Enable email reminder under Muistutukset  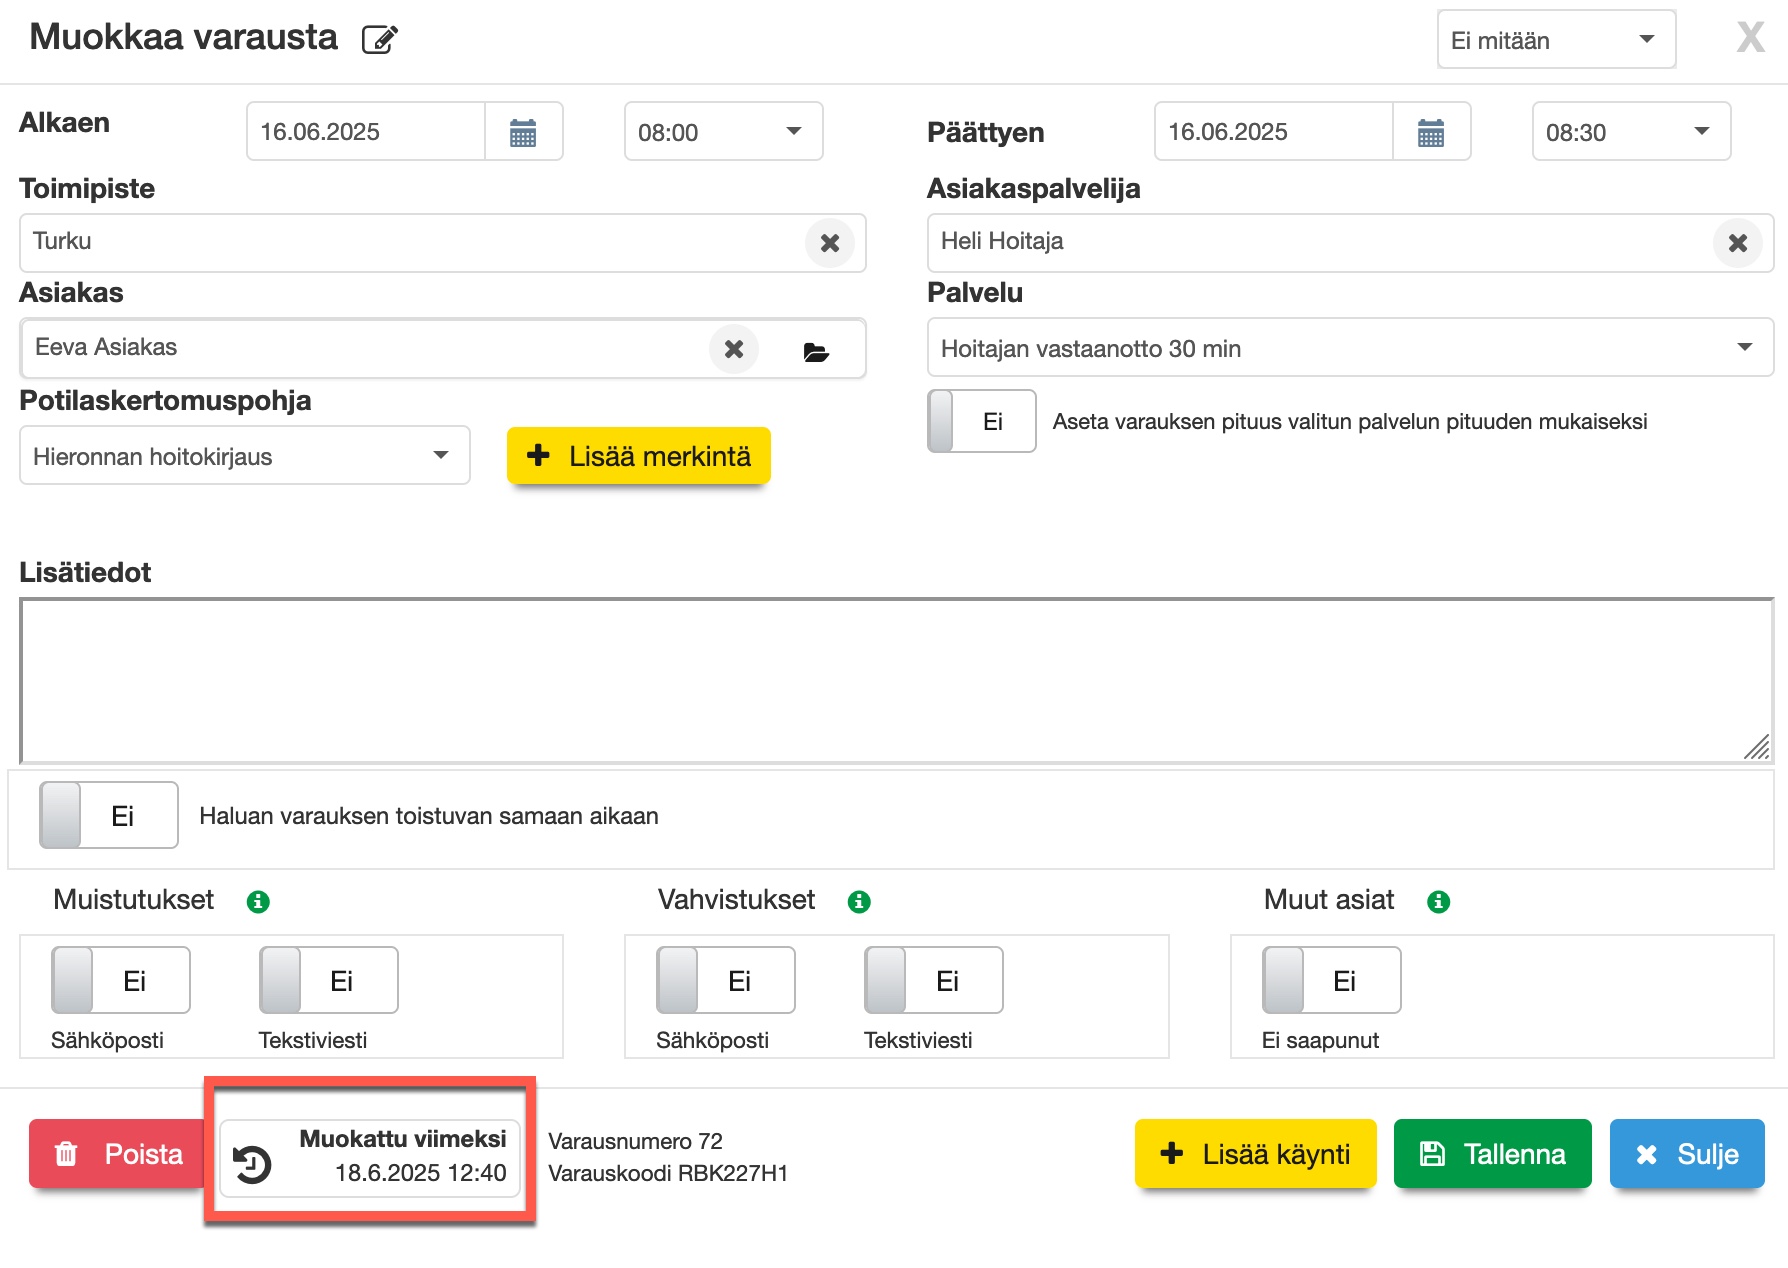[121, 981]
